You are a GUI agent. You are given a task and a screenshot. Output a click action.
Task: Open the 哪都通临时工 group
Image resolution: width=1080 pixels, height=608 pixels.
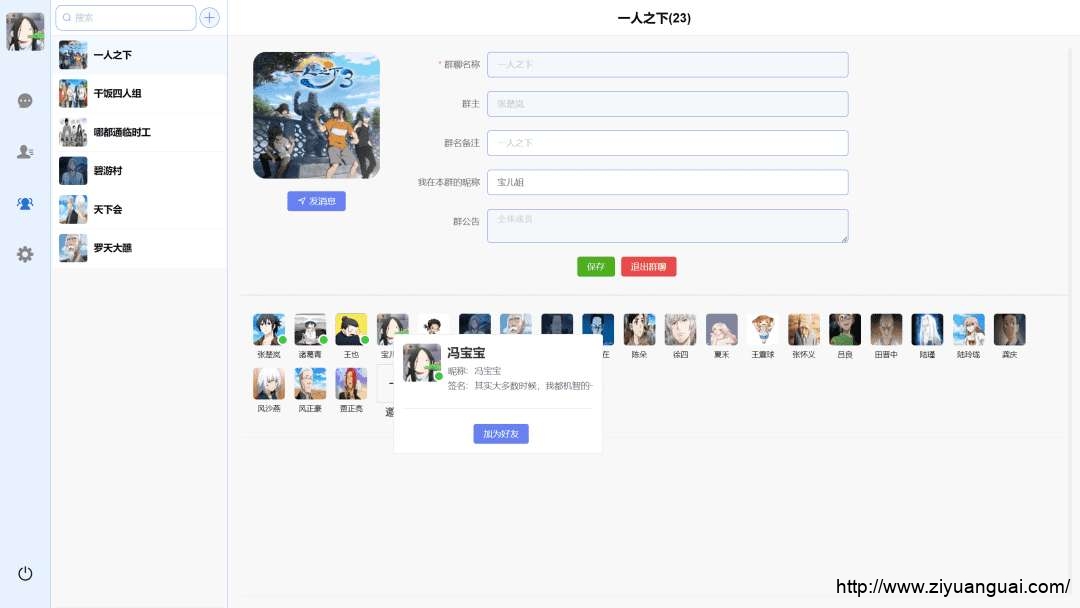click(x=139, y=132)
